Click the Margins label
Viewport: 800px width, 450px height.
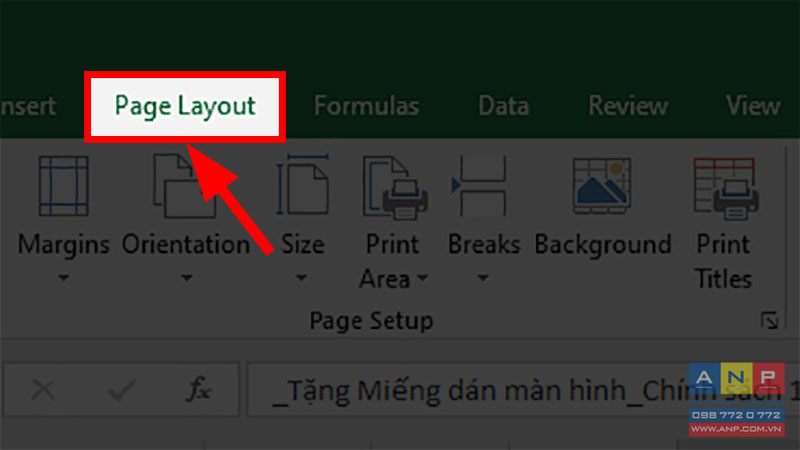[64, 245]
